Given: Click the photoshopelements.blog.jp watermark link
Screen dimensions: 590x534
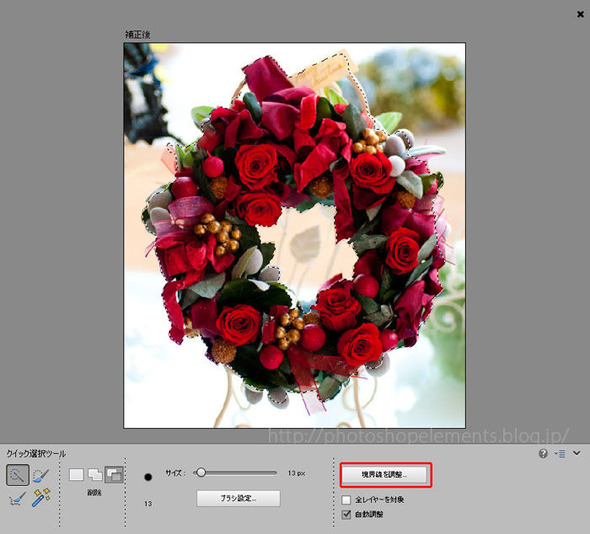Looking at the screenshot, I should pyautogui.click(x=418, y=436).
